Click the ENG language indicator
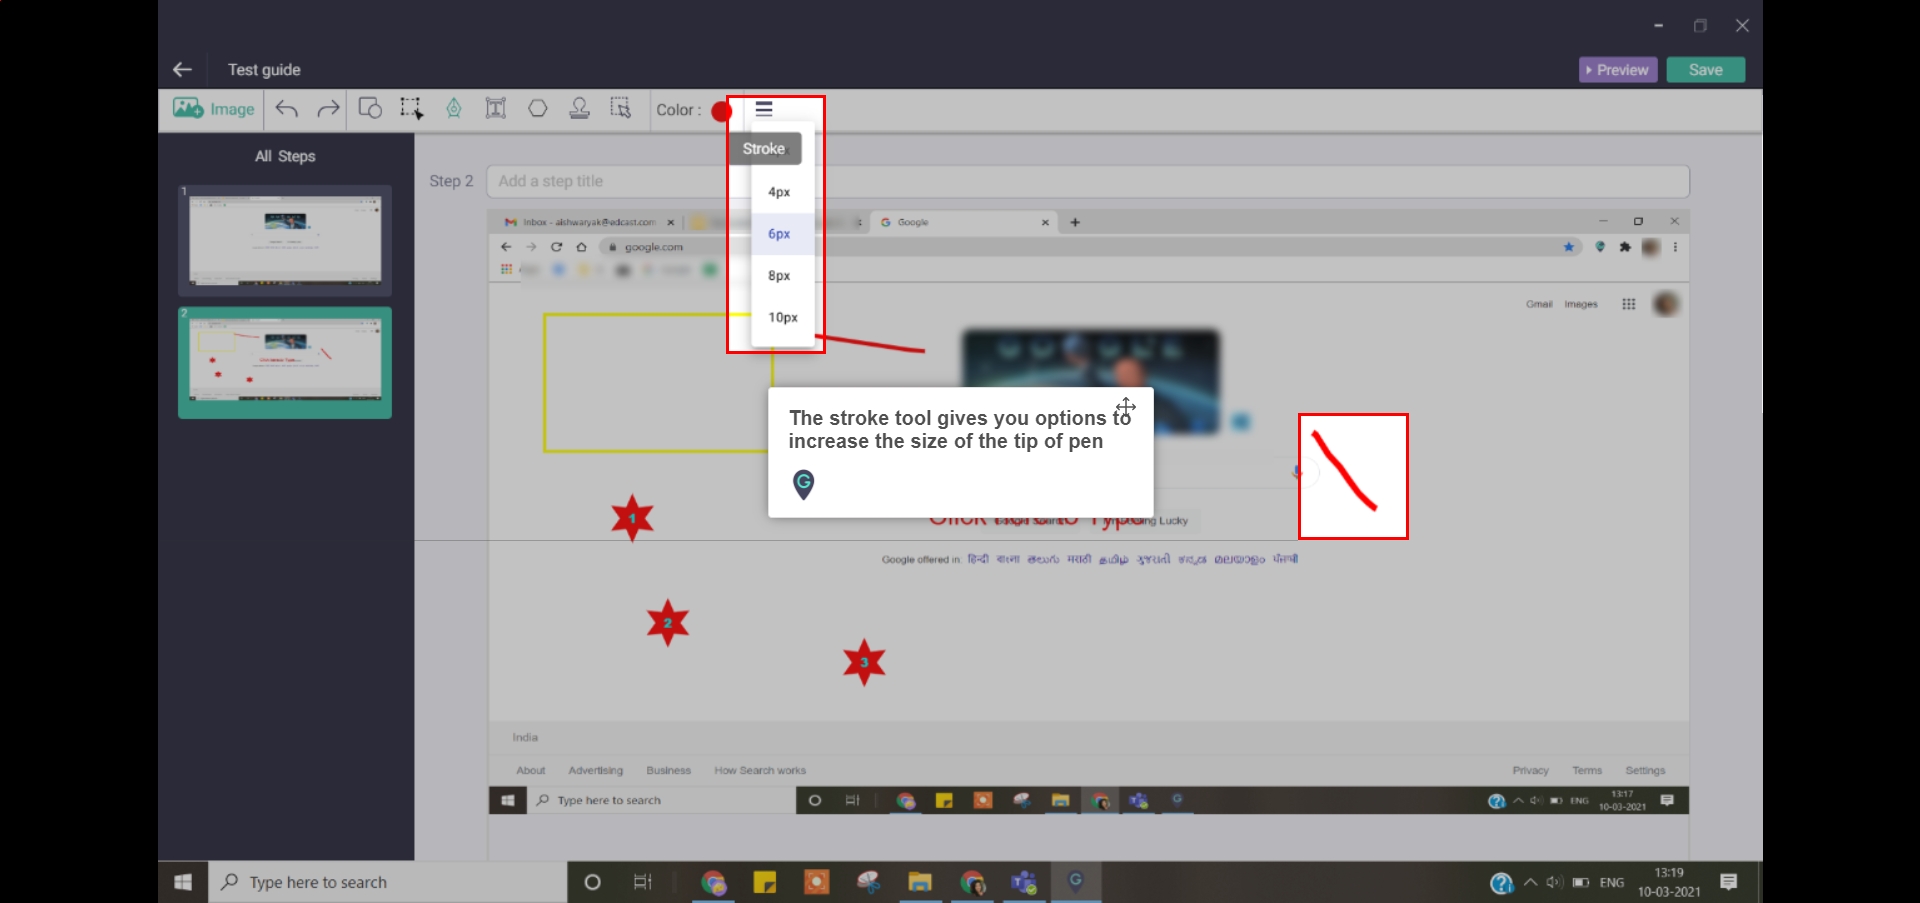The height and width of the screenshot is (903, 1920). [x=1612, y=882]
